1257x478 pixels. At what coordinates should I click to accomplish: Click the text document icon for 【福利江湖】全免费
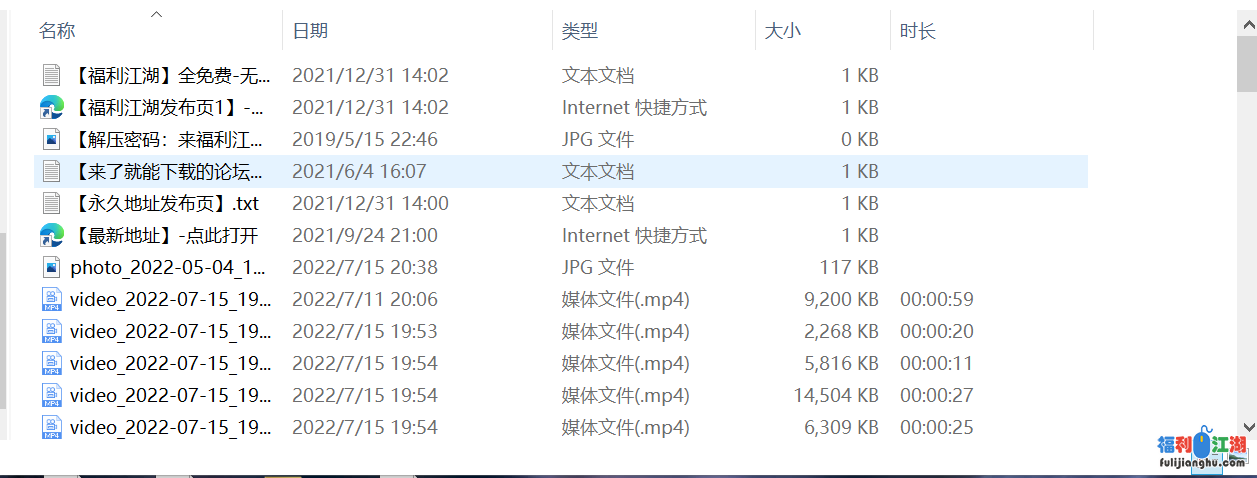point(51,75)
